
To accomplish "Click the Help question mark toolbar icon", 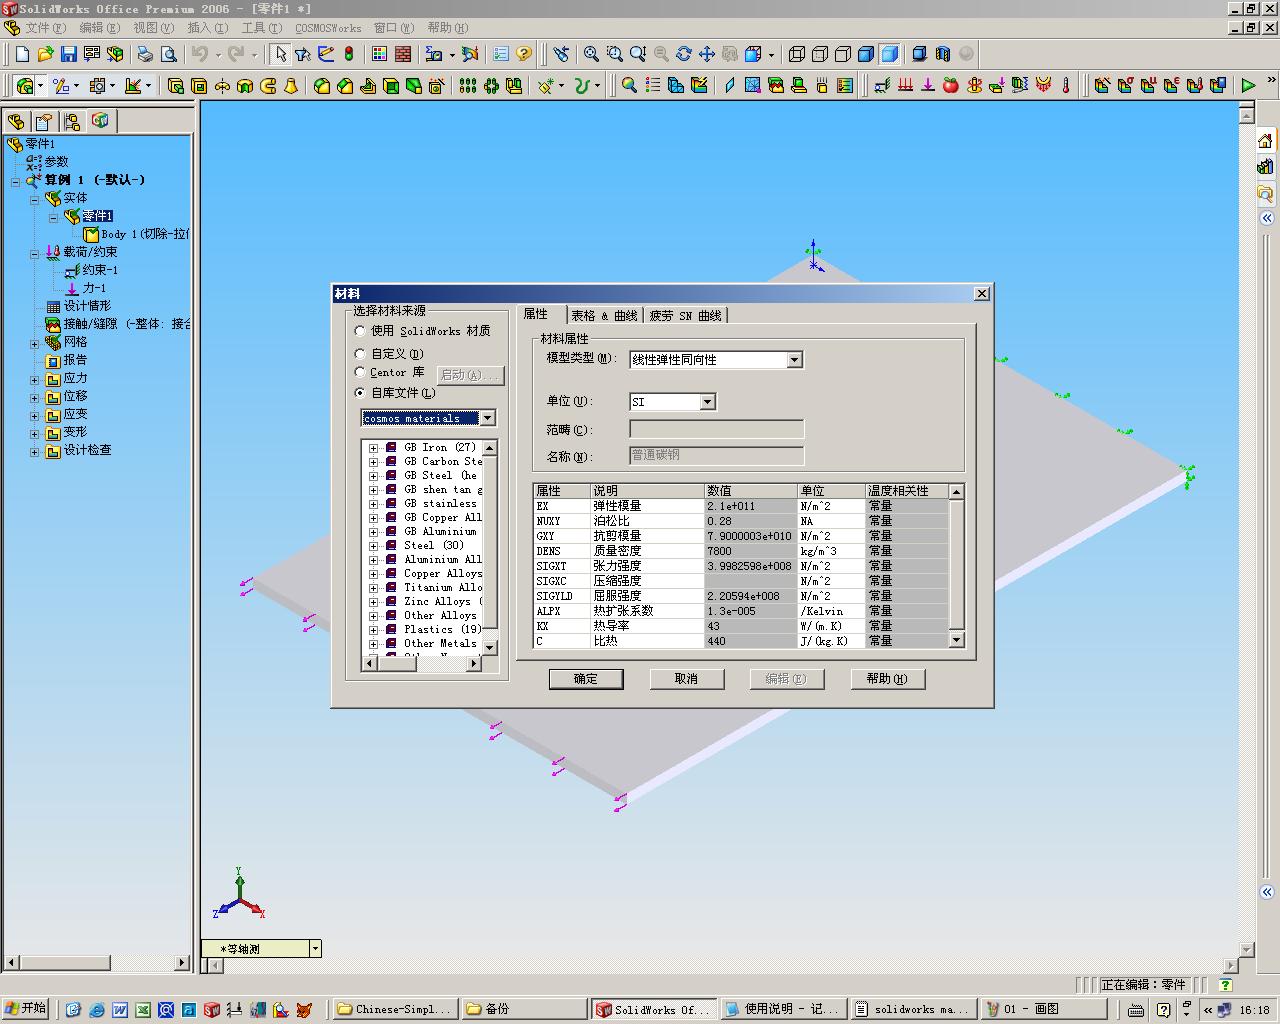I will click(x=524, y=54).
